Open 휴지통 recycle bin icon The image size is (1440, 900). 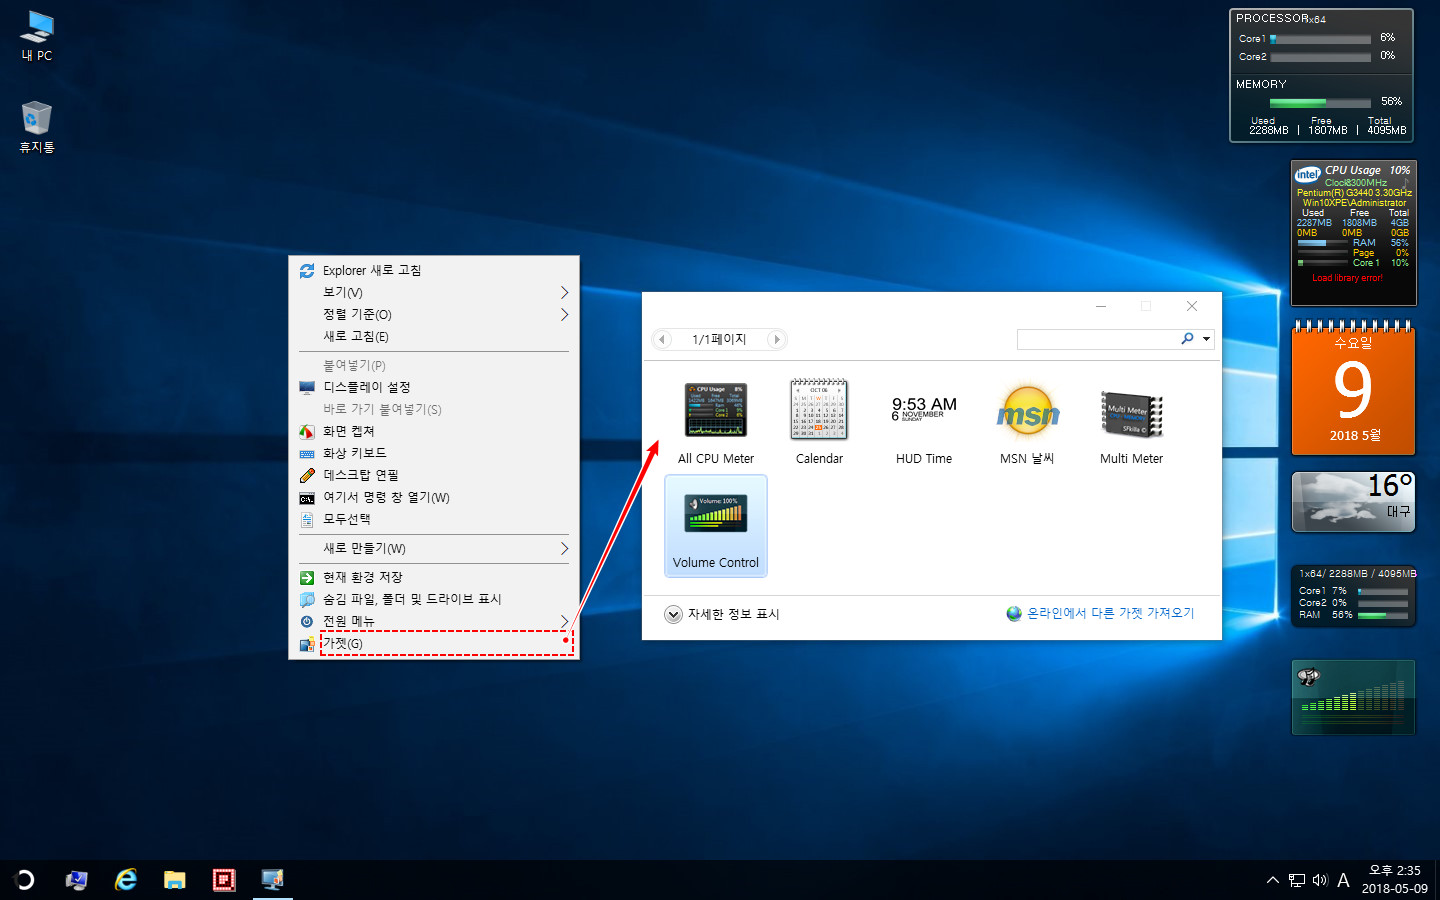click(37, 127)
